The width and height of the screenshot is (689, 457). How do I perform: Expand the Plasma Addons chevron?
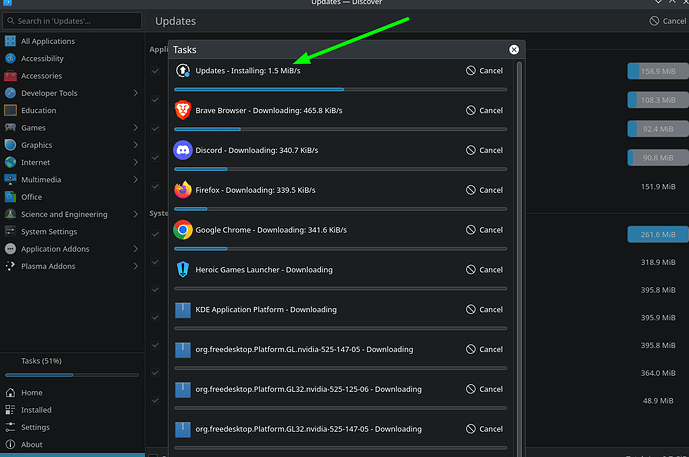[135, 266]
